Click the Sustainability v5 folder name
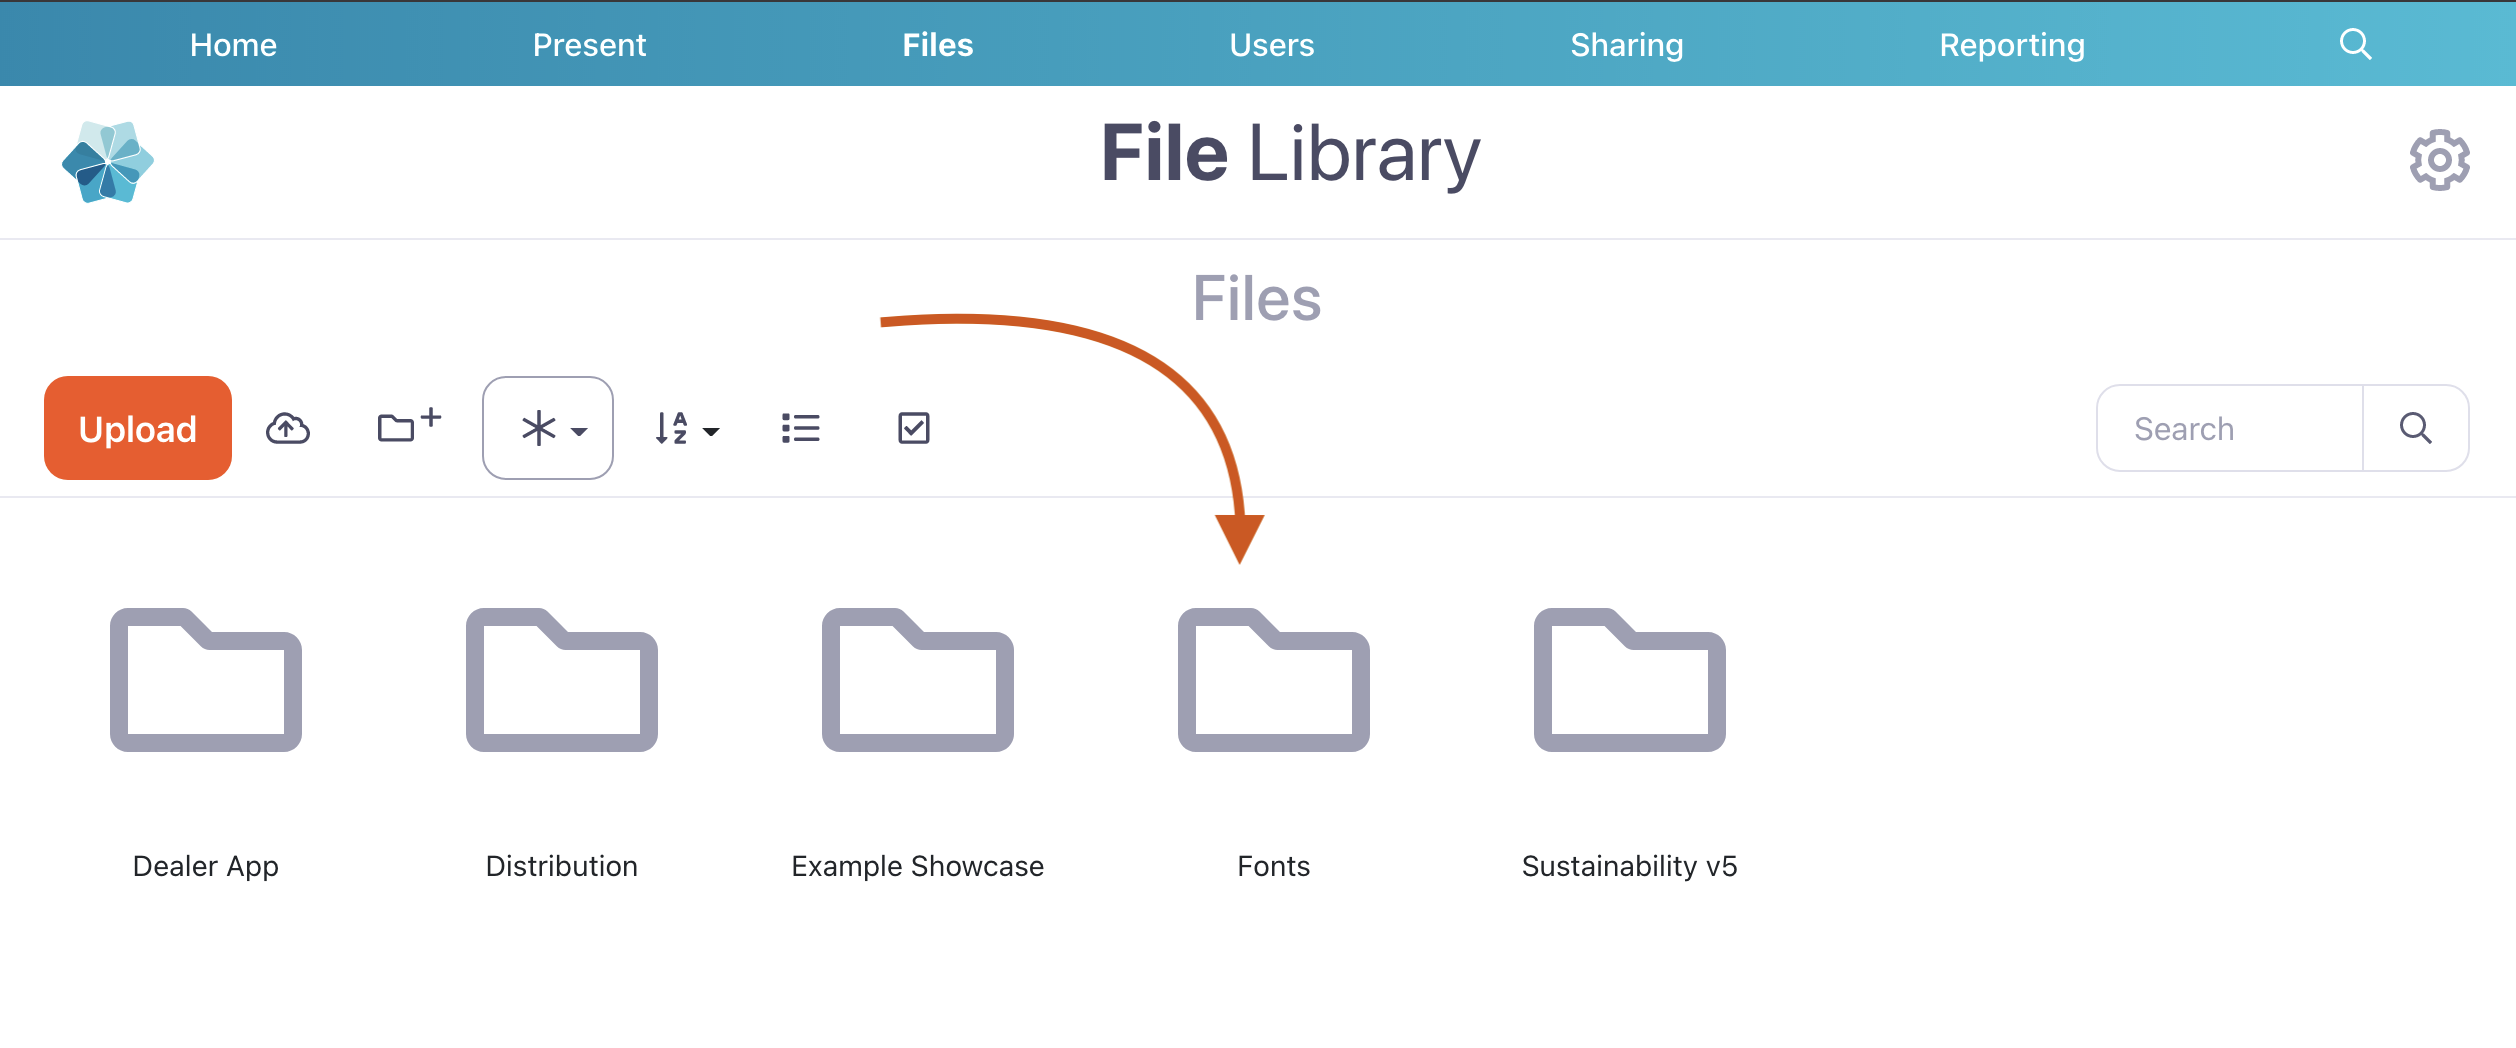2516x1048 pixels. (x=1630, y=866)
